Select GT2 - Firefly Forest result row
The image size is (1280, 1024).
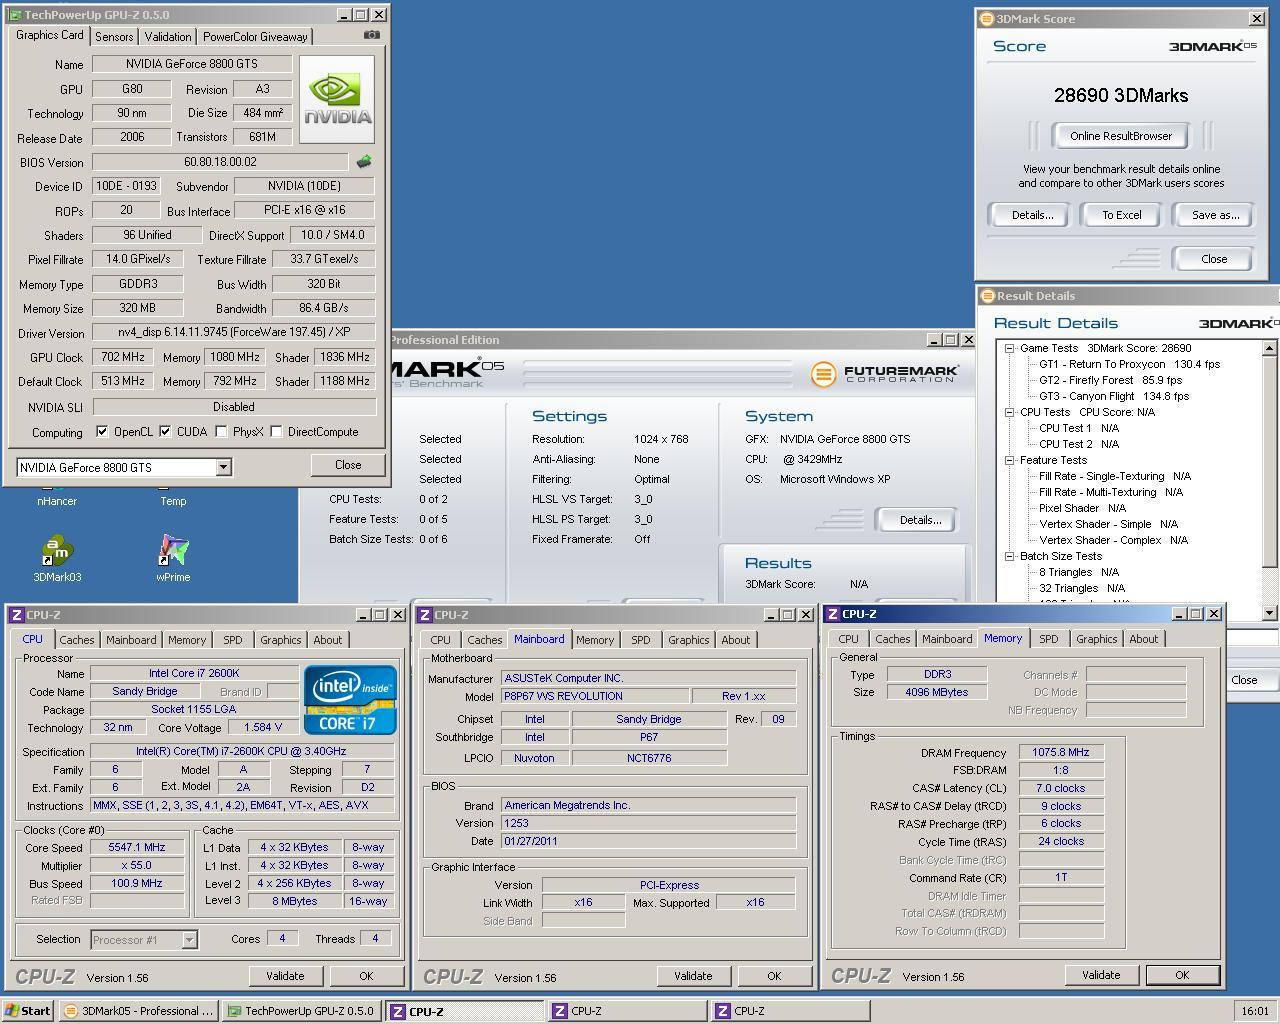[1110, 380]
